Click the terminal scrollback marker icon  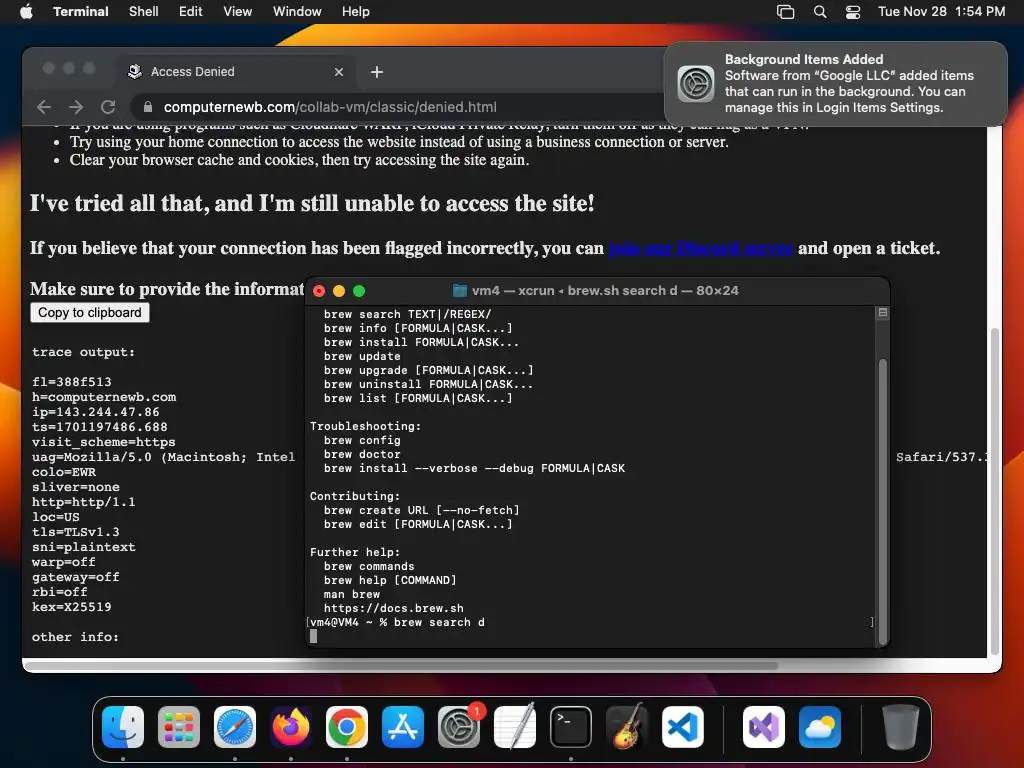[883, 313]
